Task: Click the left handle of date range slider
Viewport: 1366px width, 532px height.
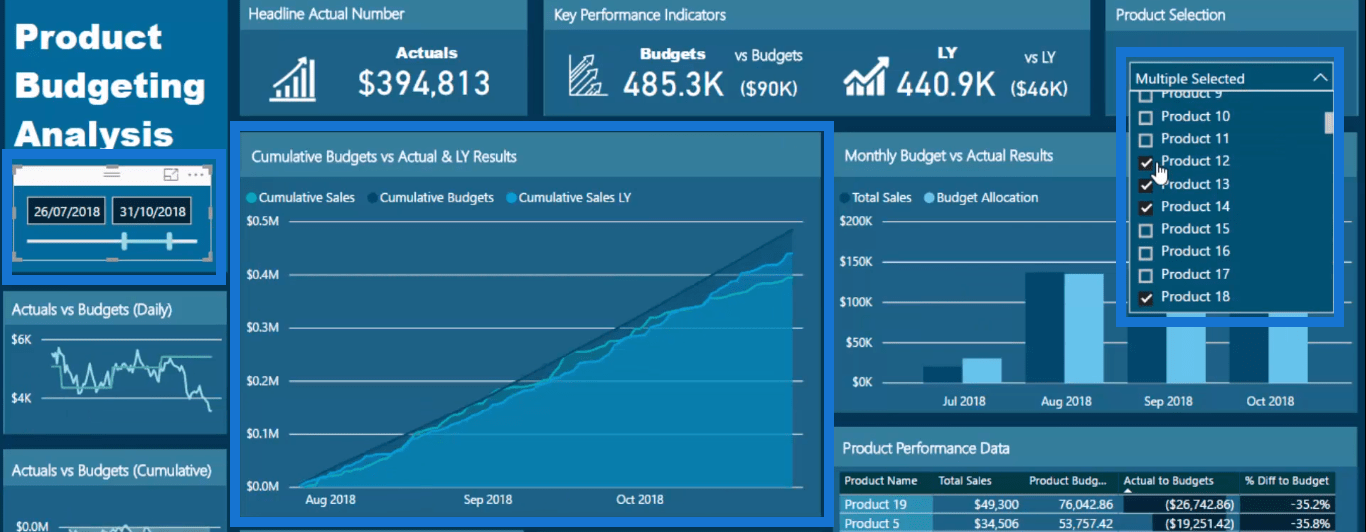Action: [125, 241]
